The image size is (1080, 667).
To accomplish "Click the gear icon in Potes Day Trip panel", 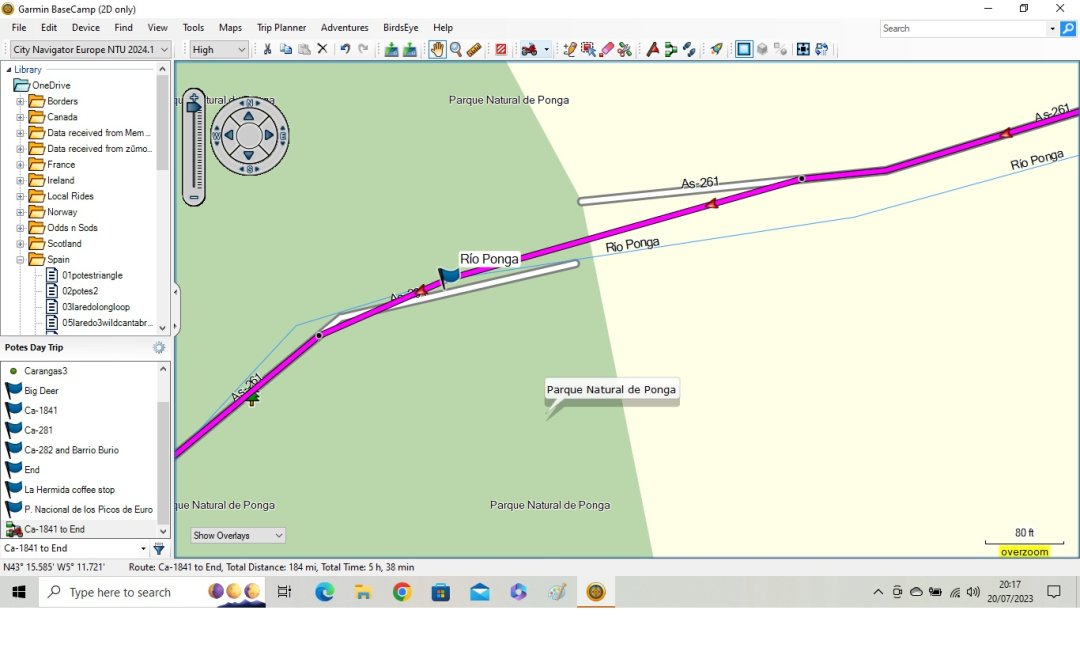I will [x=159, y=348].
